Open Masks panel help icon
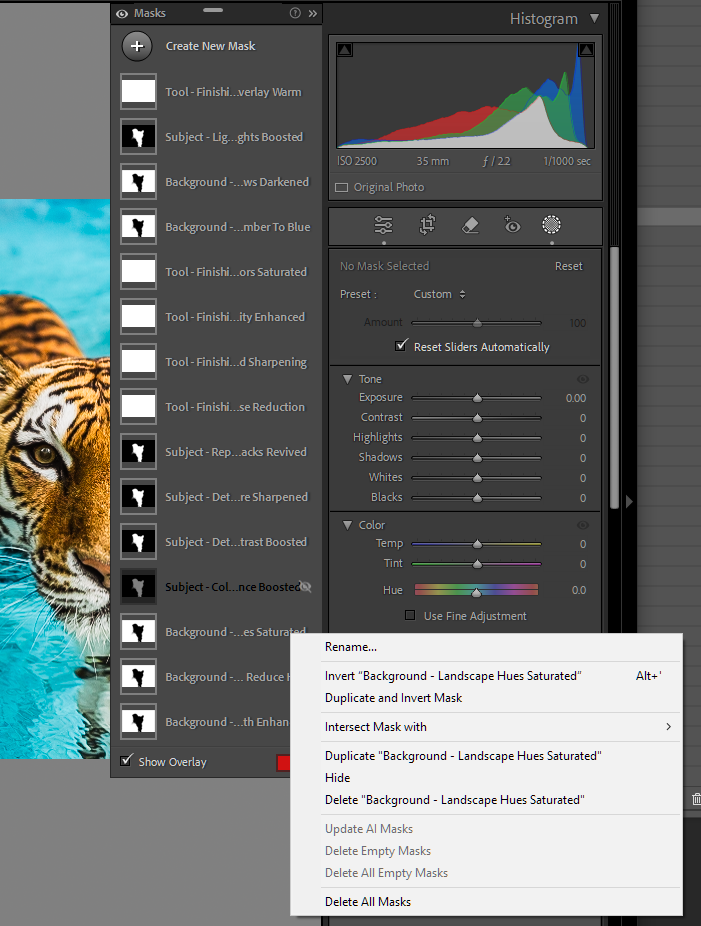Screen dimensions: 701x926 pyautogui.click(x=295, y=14)
